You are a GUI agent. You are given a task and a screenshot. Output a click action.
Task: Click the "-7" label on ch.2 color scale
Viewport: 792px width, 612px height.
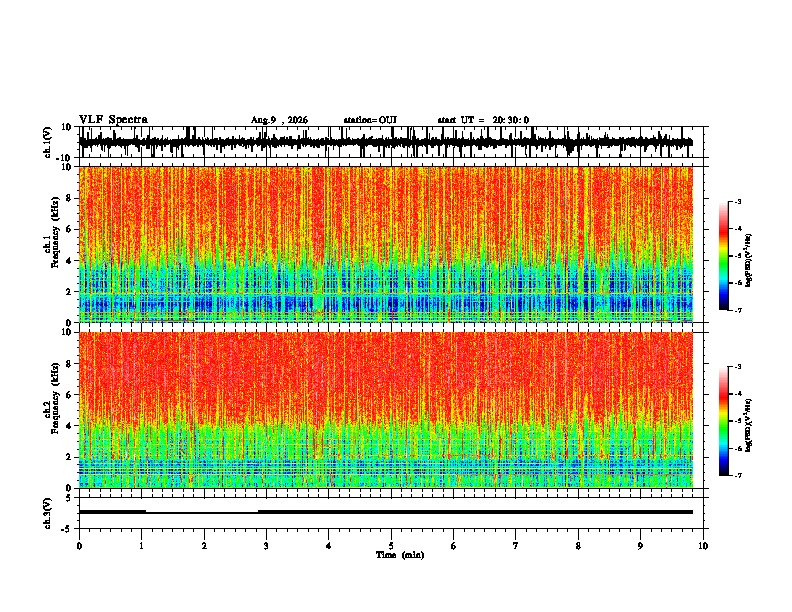(737, 475)
